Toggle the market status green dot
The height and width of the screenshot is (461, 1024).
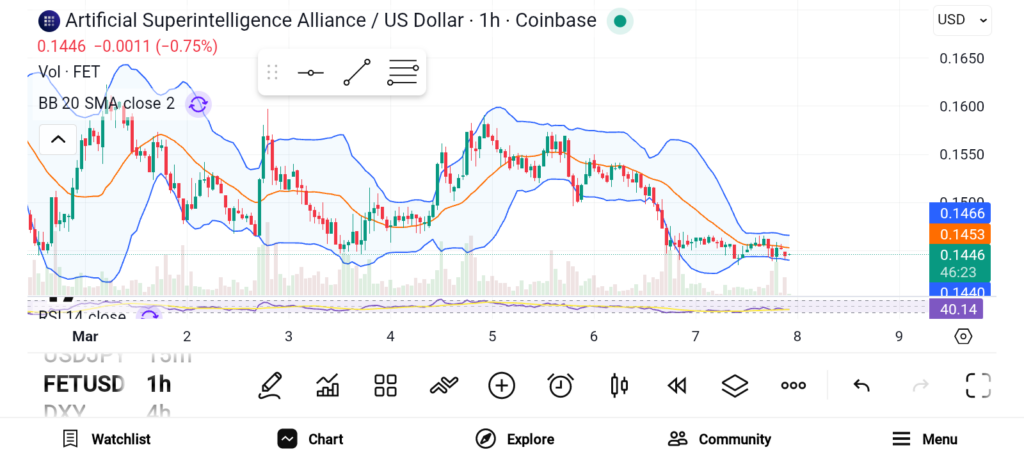(620, 20)
